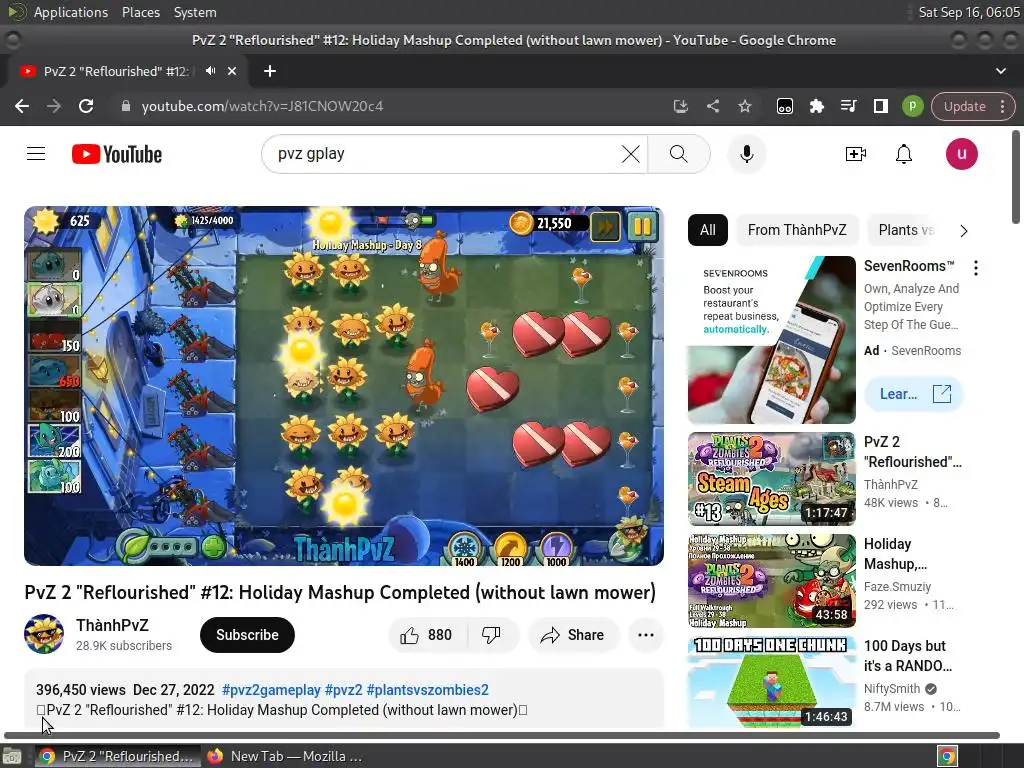Image resolution: width=1024 pixels, height=768 pixels.
Task: Reload the page
Action: [86, 106]
